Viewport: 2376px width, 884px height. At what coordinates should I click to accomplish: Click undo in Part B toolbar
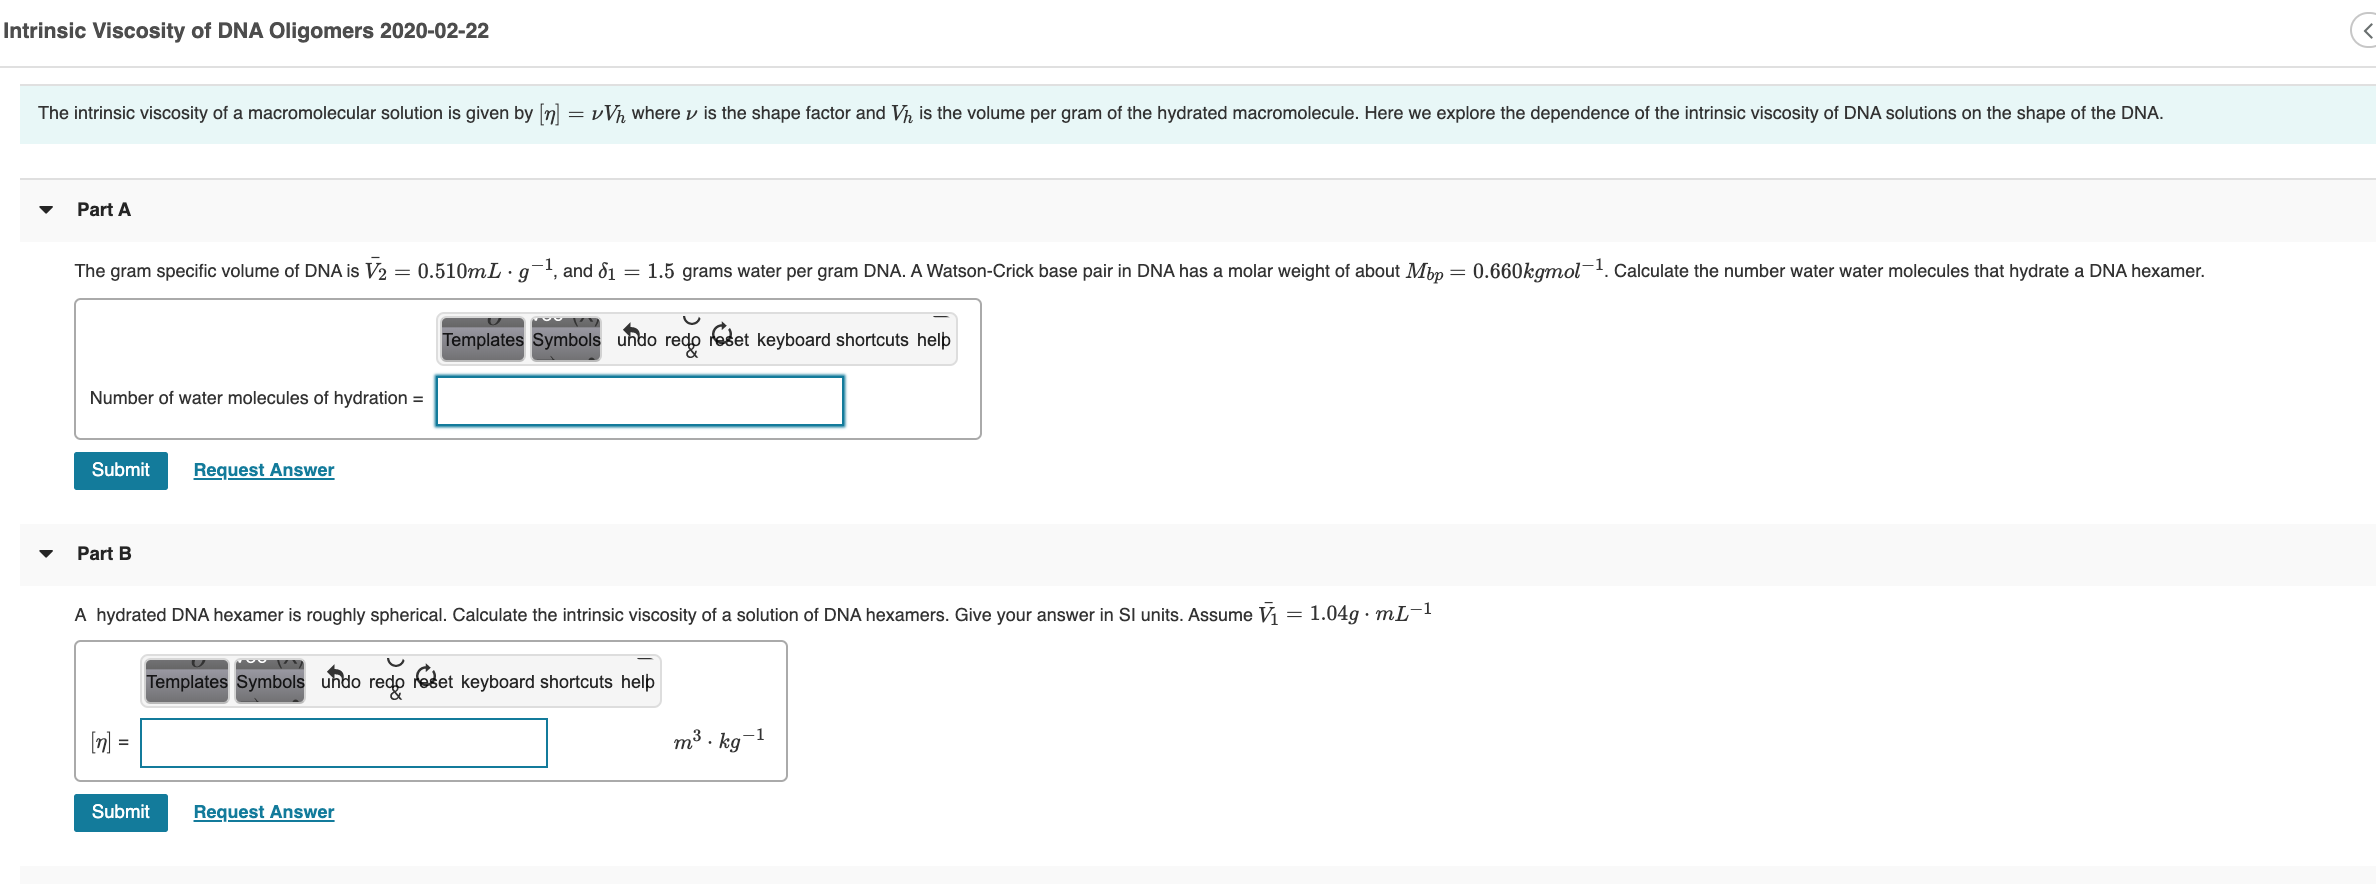[x=340, y=681]
